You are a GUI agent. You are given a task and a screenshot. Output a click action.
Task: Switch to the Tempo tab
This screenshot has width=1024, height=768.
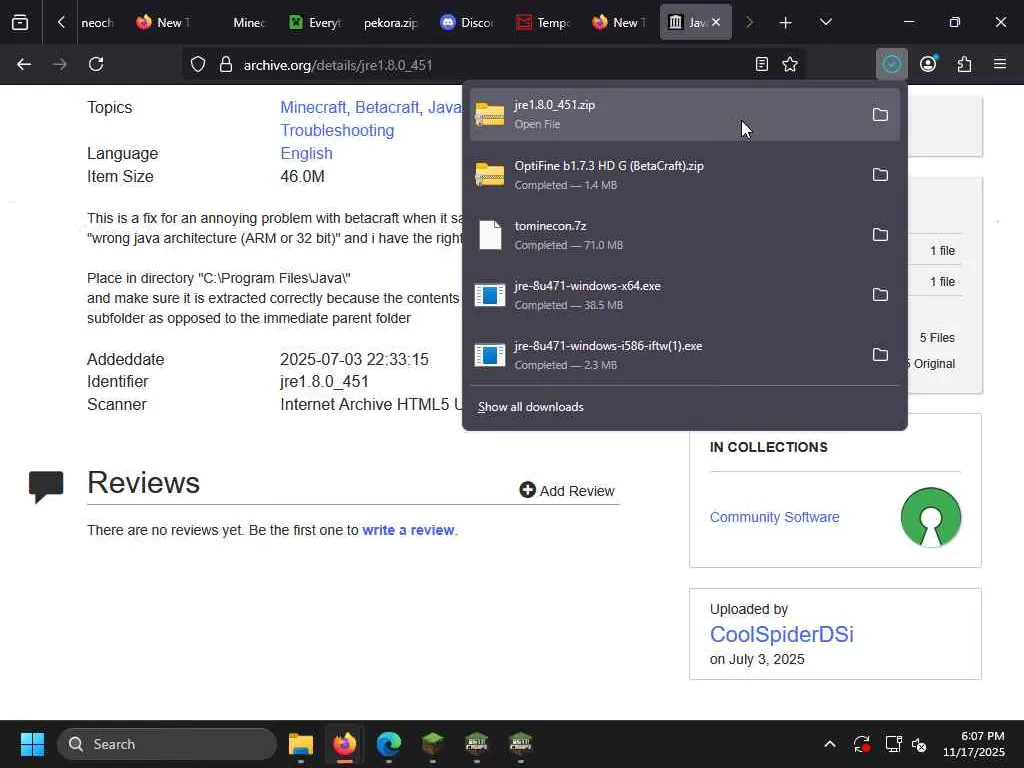click(x=543, y=23)
